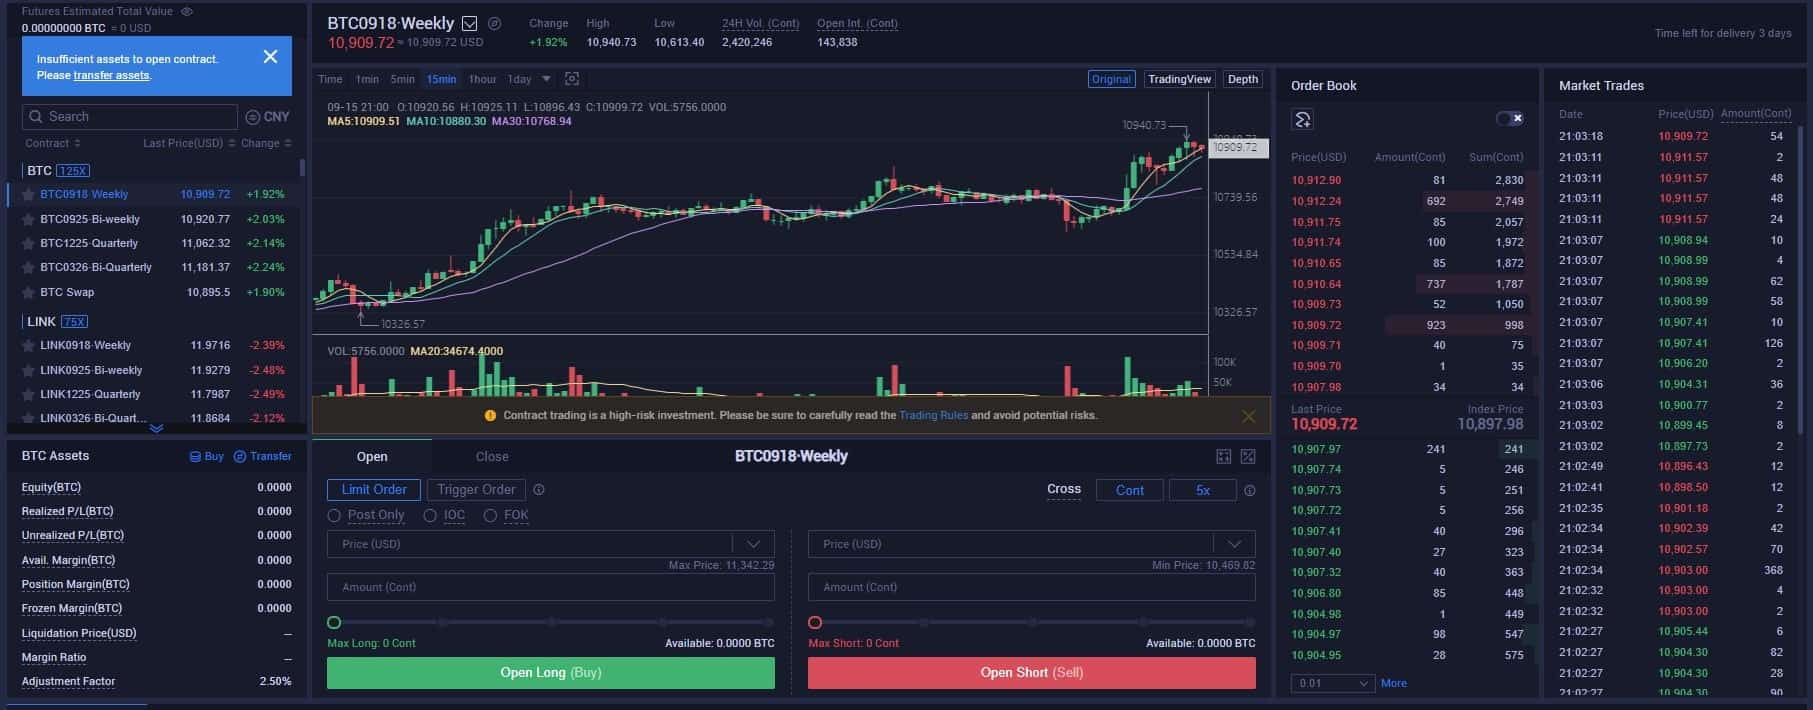Sort contracts by Last Price(USD)
The width and height of the screenshot is (1813, 710).
coord(189,143)
